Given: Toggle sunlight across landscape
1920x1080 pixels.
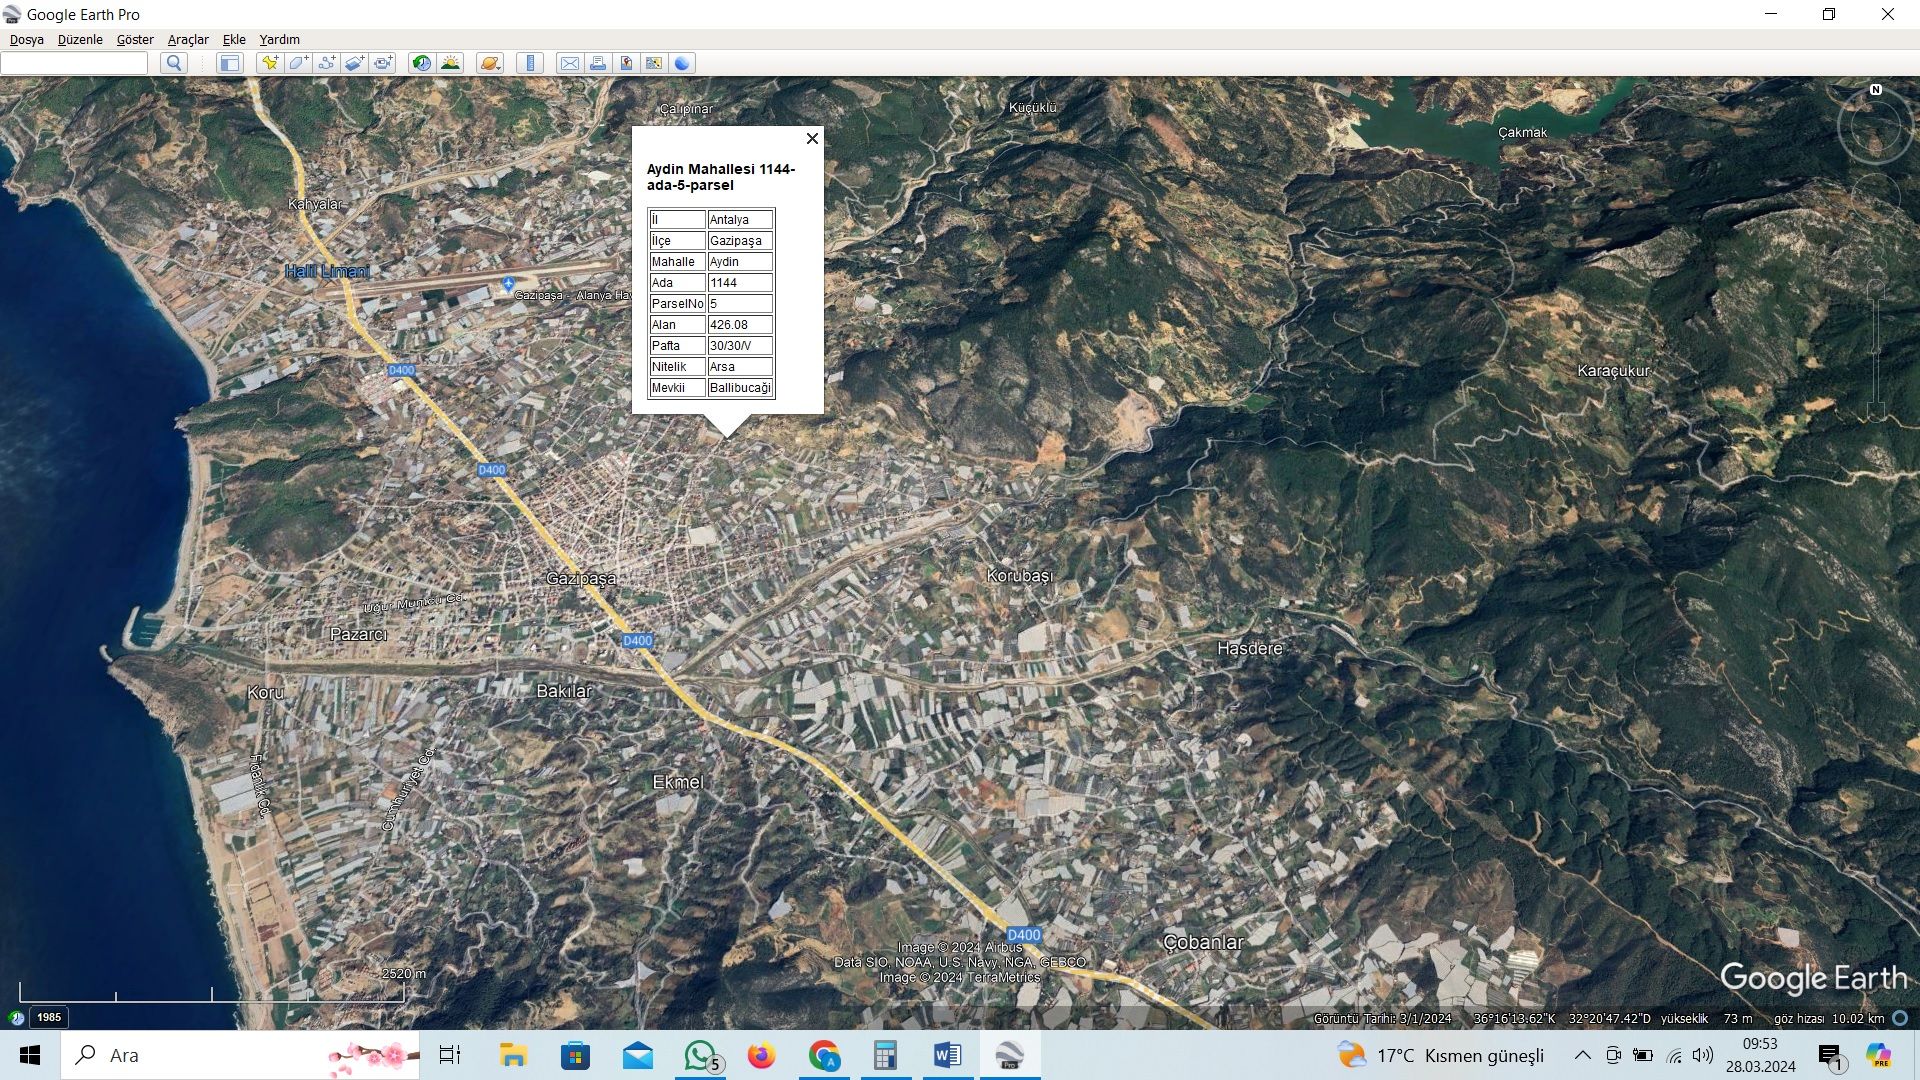Looking at the screenshot, I should (x=450, y=63).
